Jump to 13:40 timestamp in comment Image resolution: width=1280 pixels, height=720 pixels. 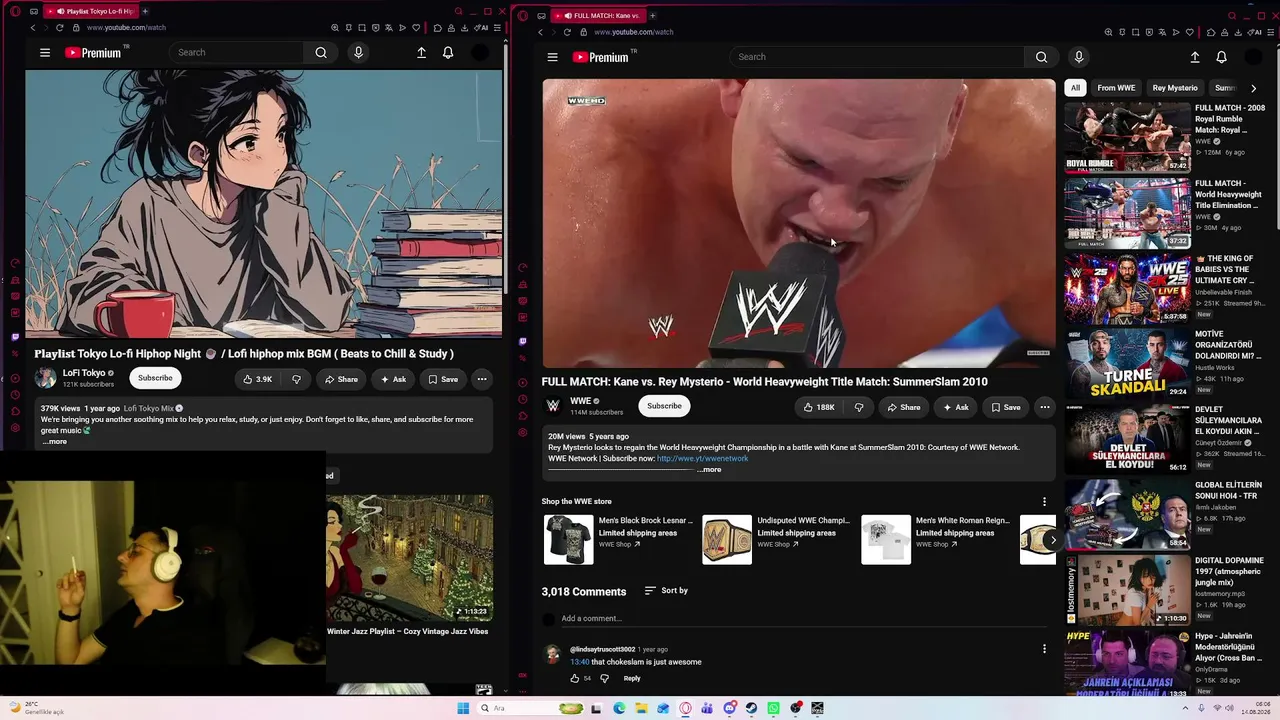[580, 662]
